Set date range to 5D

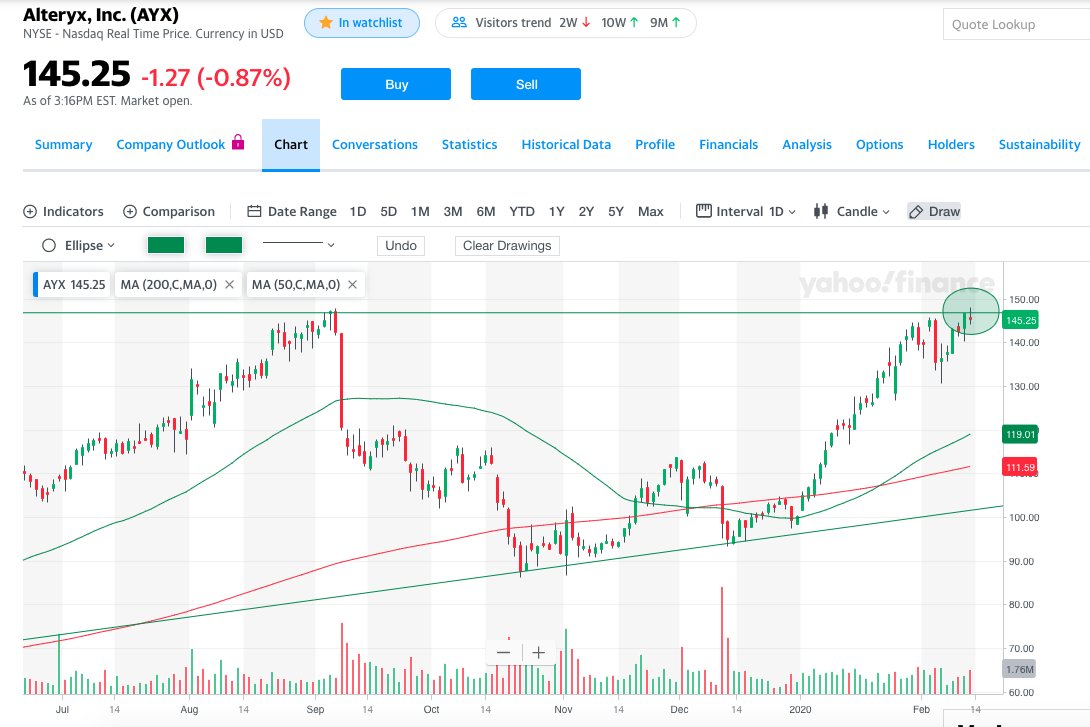[389, 211]
